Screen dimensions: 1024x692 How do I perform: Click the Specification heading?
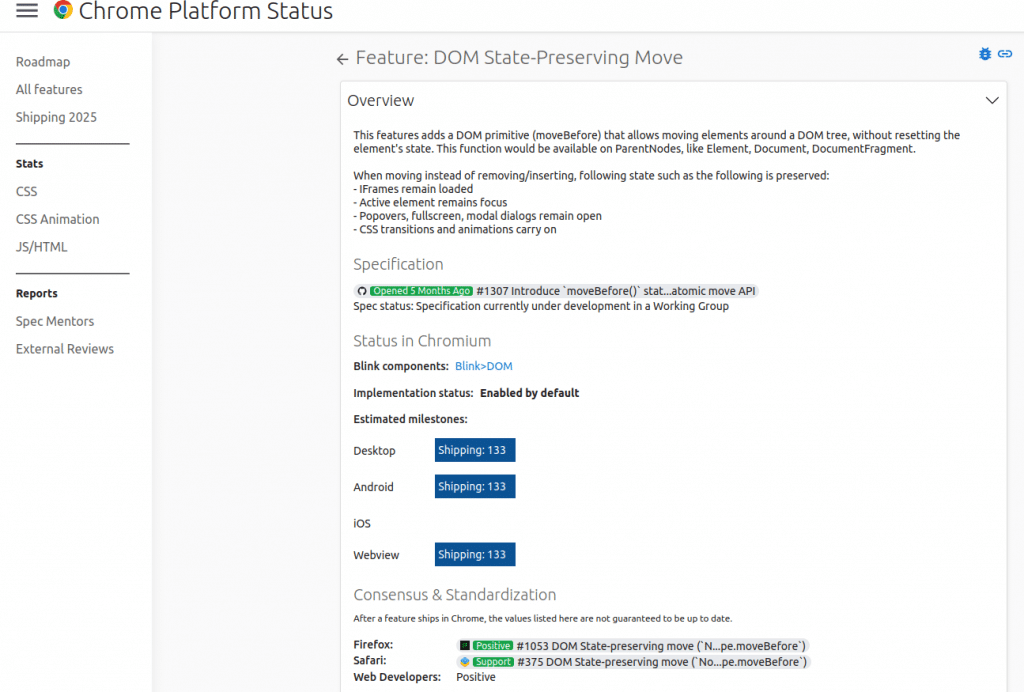[398, 264]
